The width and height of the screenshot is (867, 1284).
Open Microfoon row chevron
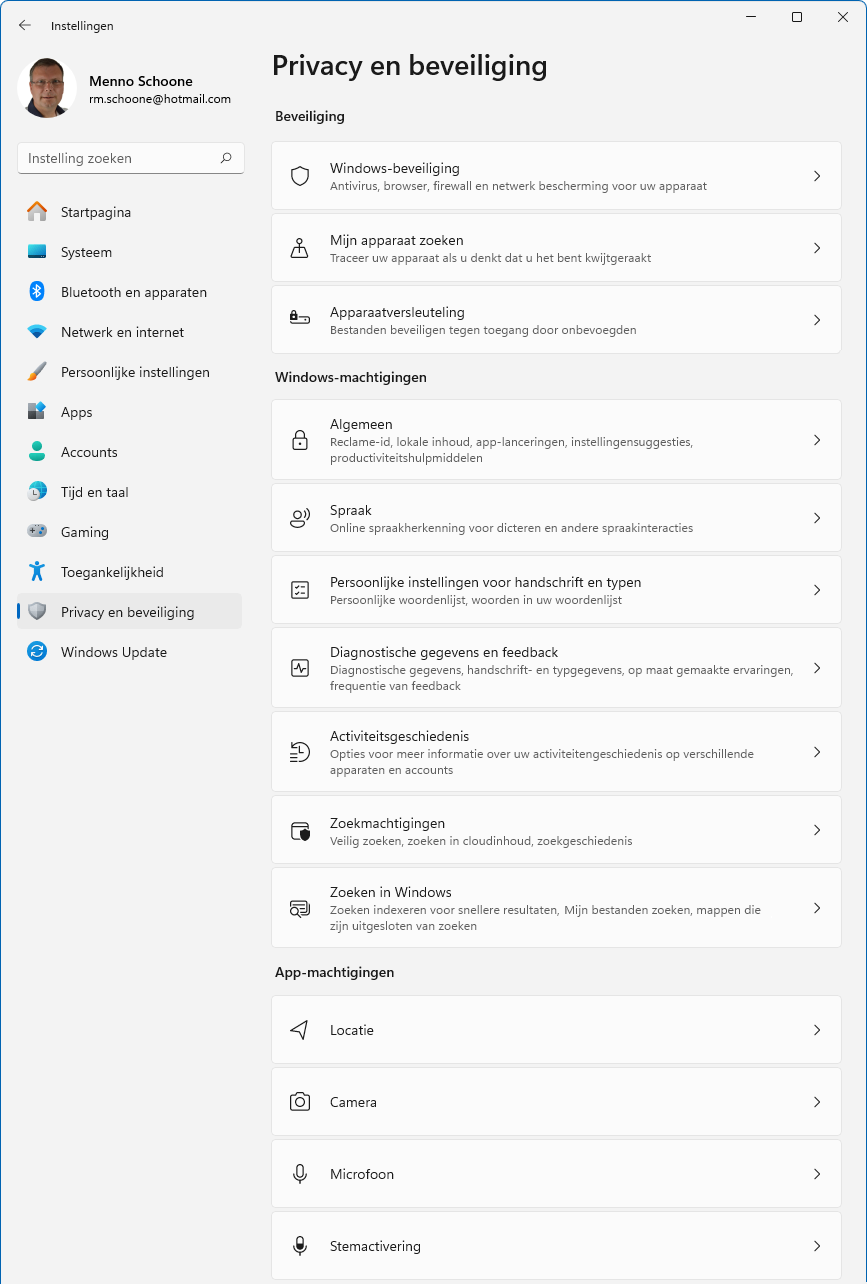[x=817, y=1174]
